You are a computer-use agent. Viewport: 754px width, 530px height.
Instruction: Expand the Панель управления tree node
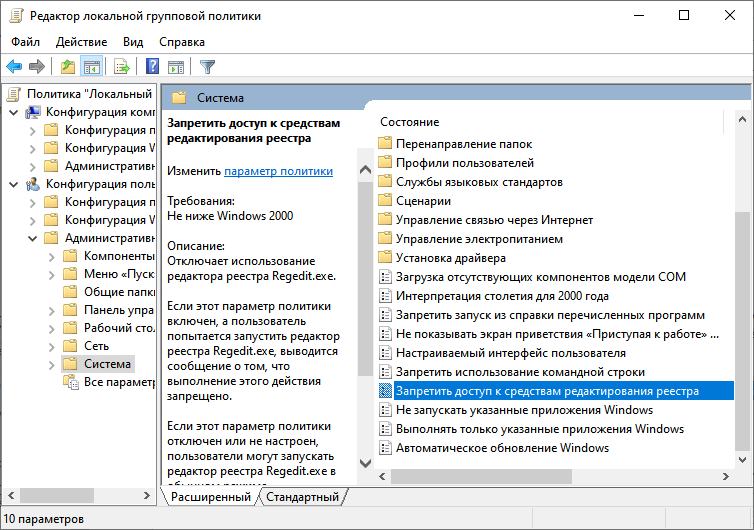[x=51, y=311]
